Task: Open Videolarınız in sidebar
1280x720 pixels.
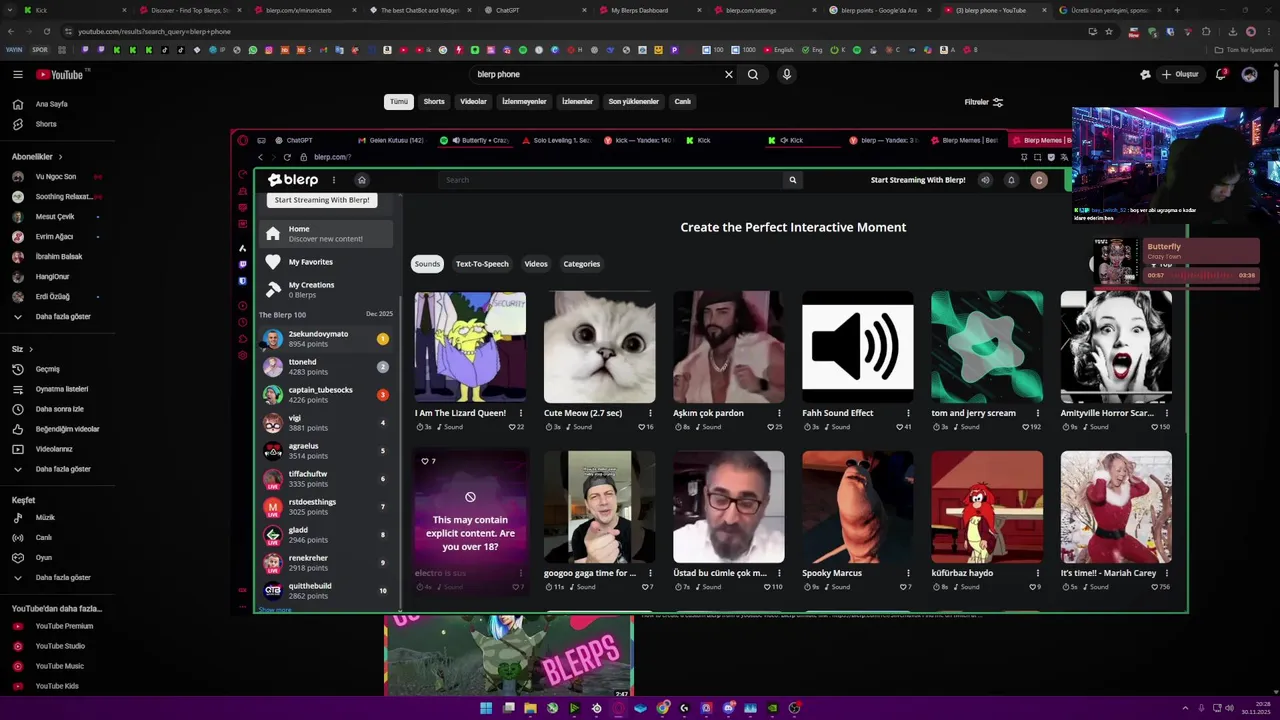Action: (54, 449)
